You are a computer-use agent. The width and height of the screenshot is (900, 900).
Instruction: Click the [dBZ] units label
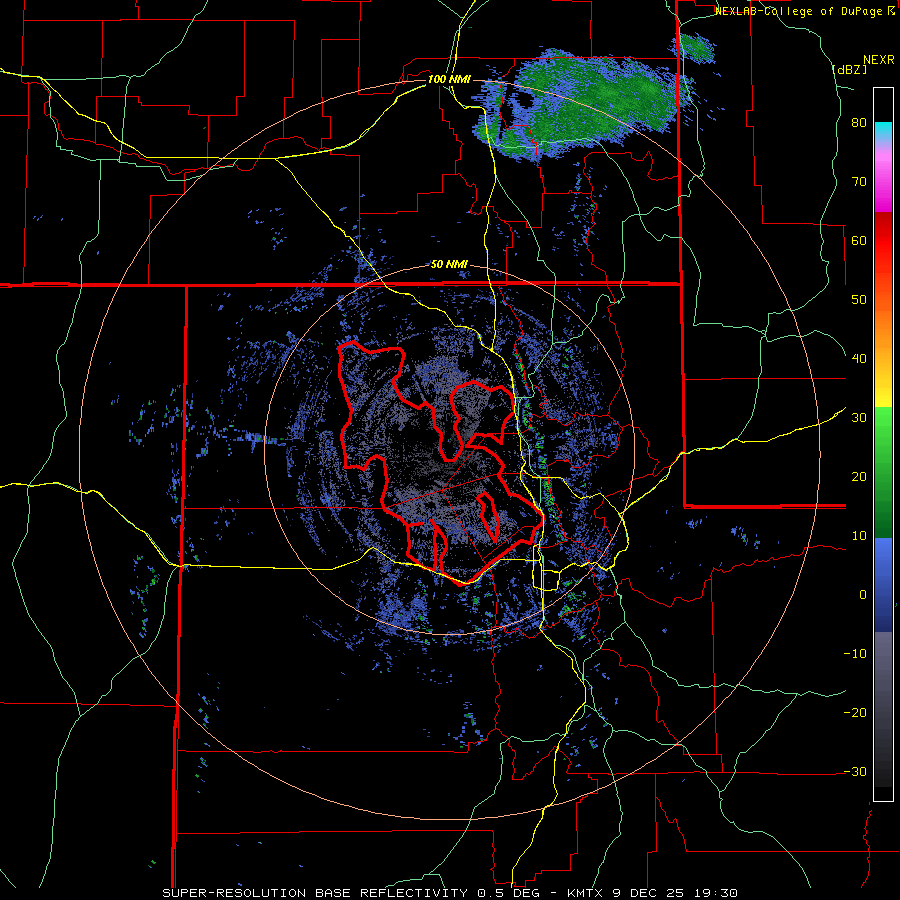click(x=849, y=69)
